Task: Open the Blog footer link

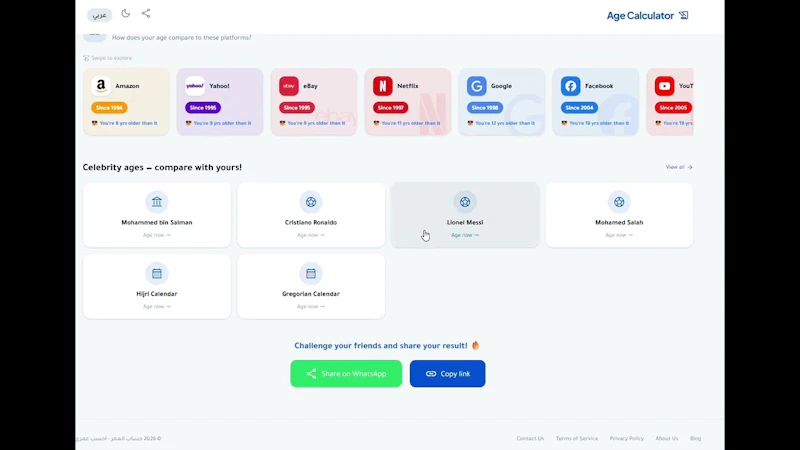Action: pyautogui.click(x=695, y=438)
